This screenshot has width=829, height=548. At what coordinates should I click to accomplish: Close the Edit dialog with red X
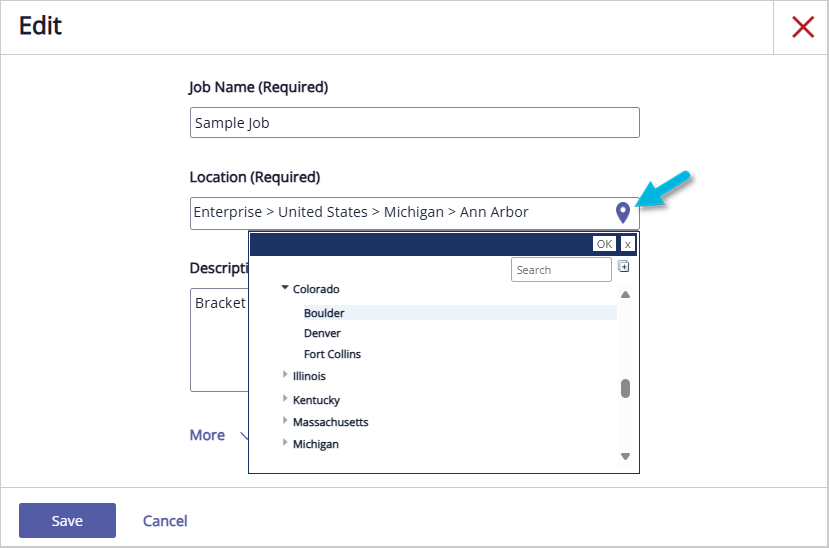802,27
